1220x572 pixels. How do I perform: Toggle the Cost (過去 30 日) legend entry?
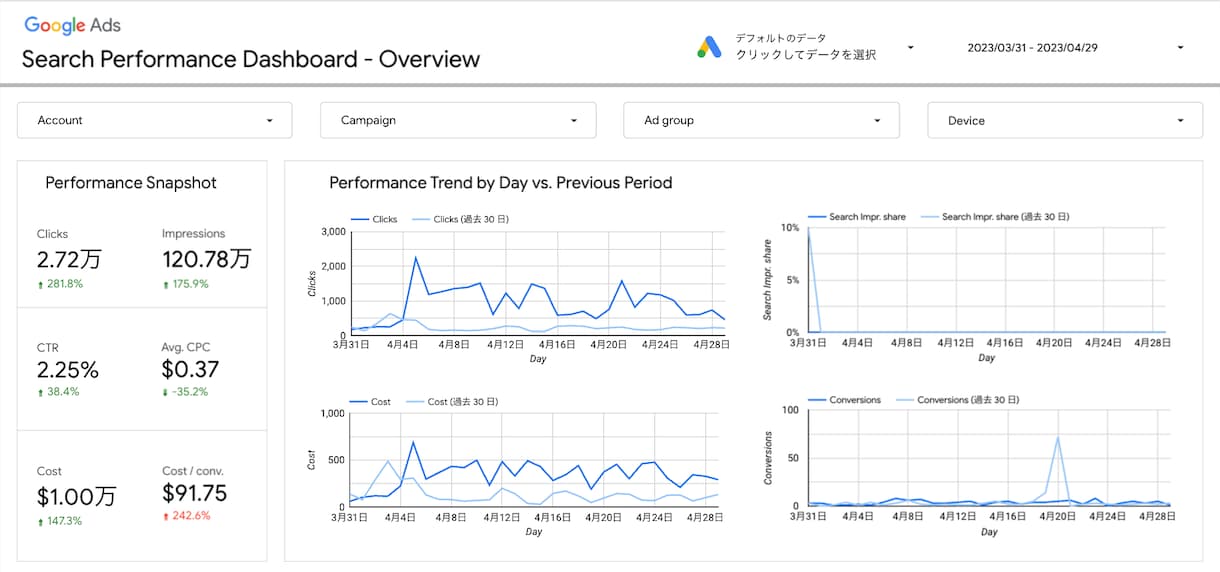(x=451, y=402)
